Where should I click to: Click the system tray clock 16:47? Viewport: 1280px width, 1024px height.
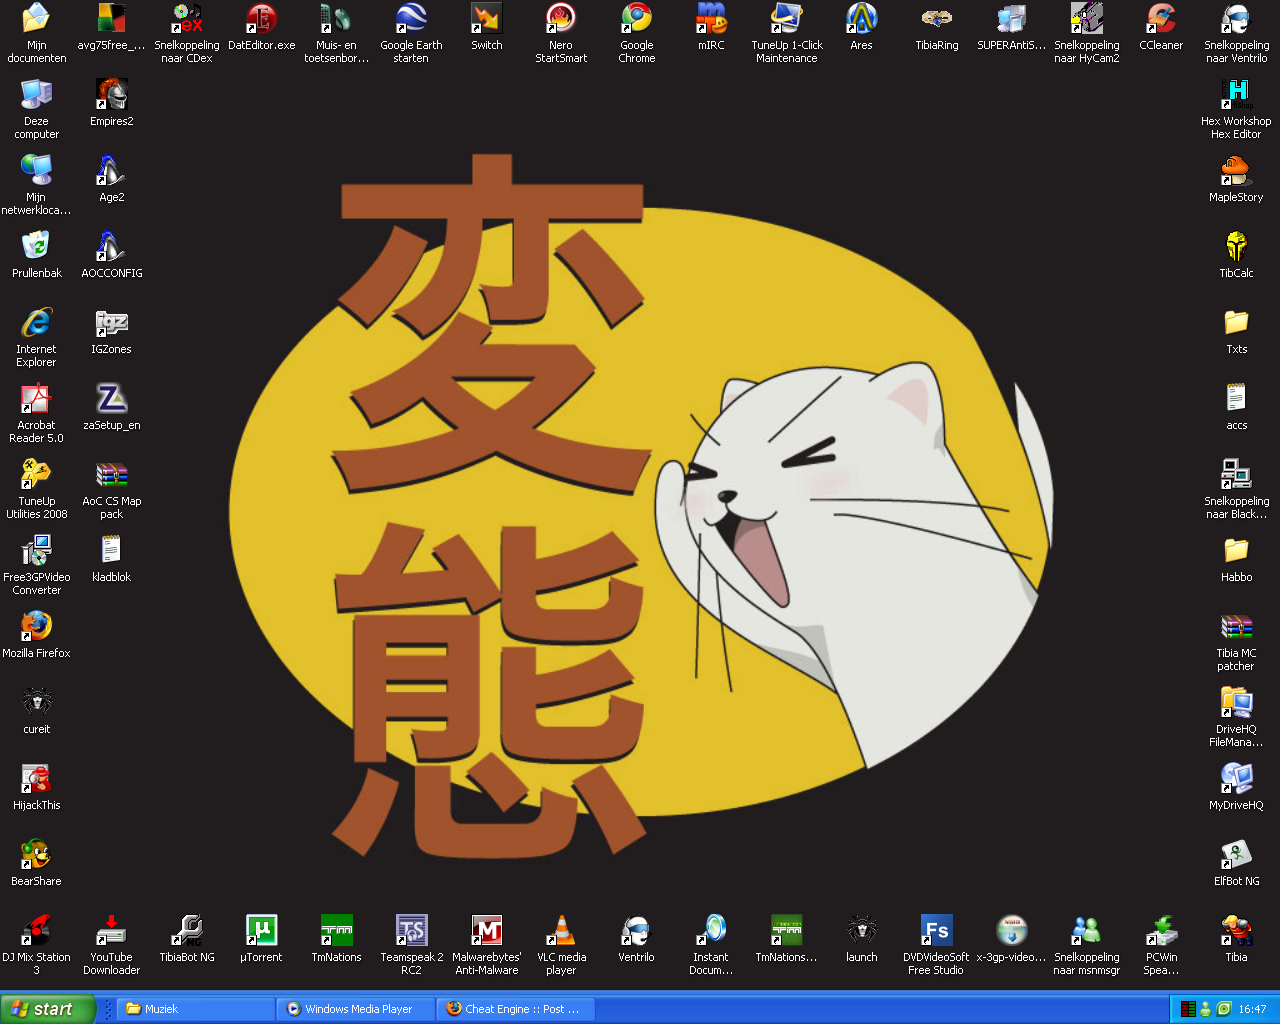[1252, 1009]
